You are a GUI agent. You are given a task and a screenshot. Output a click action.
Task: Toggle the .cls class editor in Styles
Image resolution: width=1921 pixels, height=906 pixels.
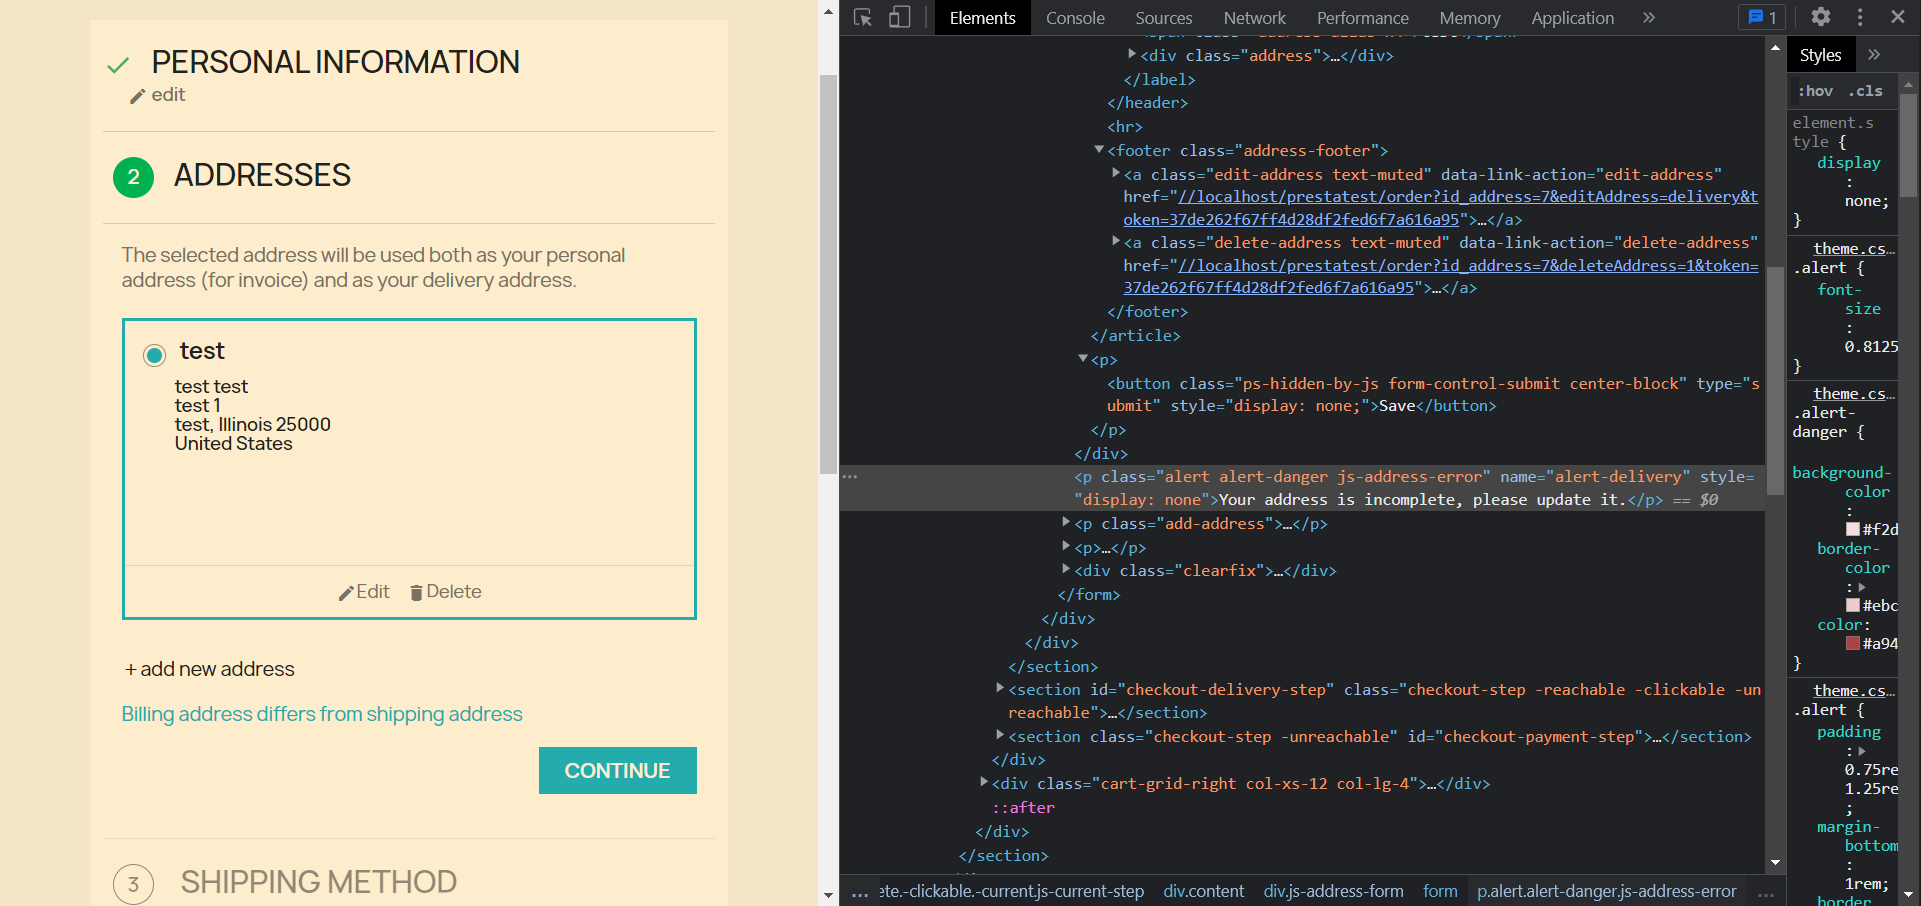click(1866, 91)
